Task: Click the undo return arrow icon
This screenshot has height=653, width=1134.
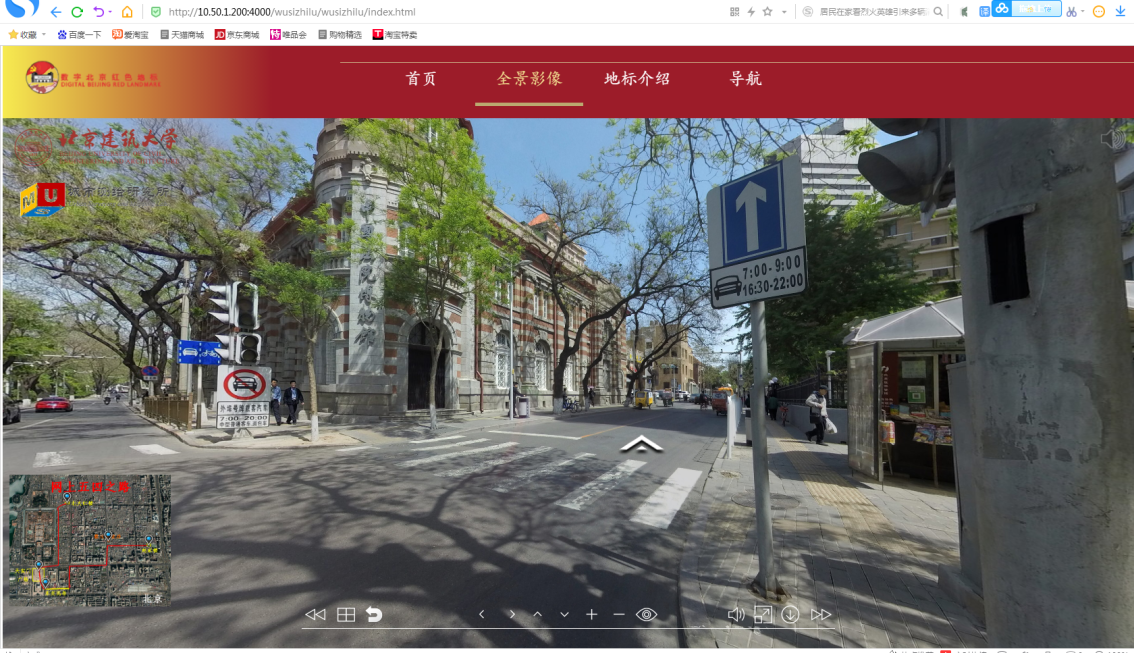Action: (373, 614)
